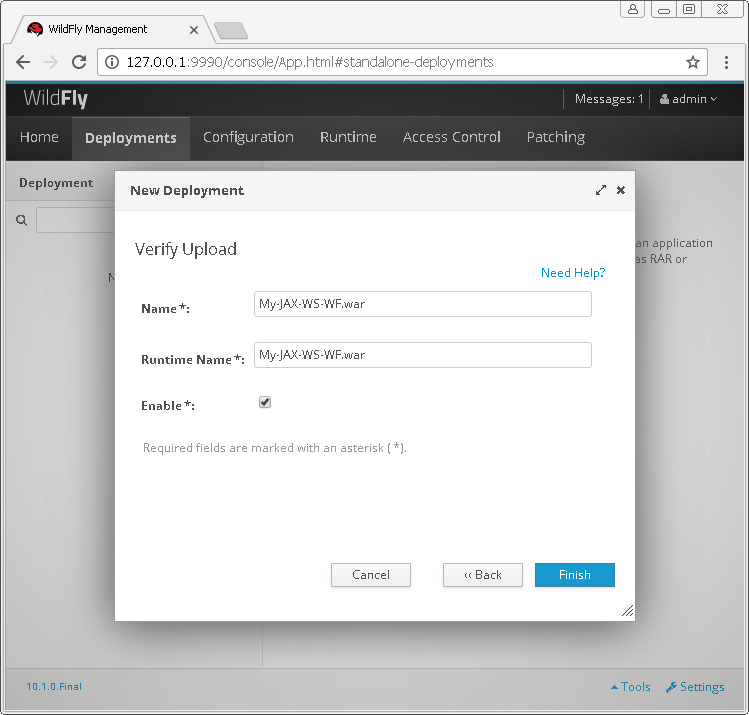Click the site information icon in address bar
This screenshot has height=715, width=749.
pos(112,62)
